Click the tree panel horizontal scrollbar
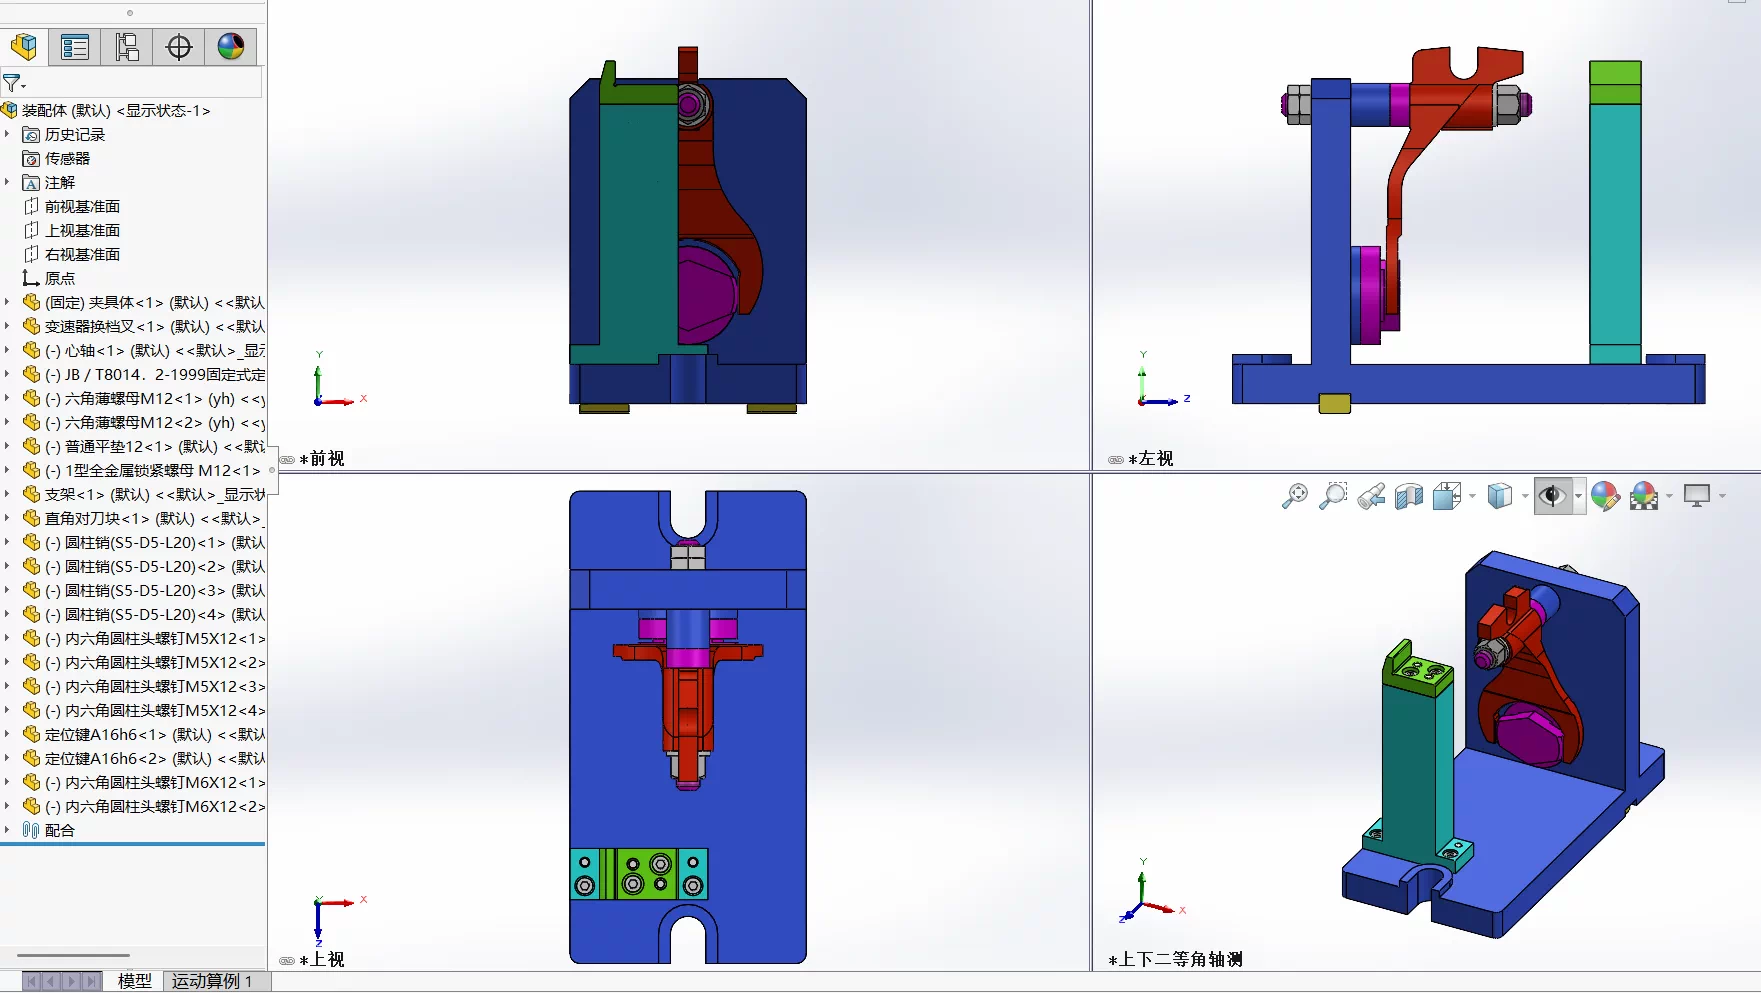This screenshot has height=993, width=1761. coord(73,956)
